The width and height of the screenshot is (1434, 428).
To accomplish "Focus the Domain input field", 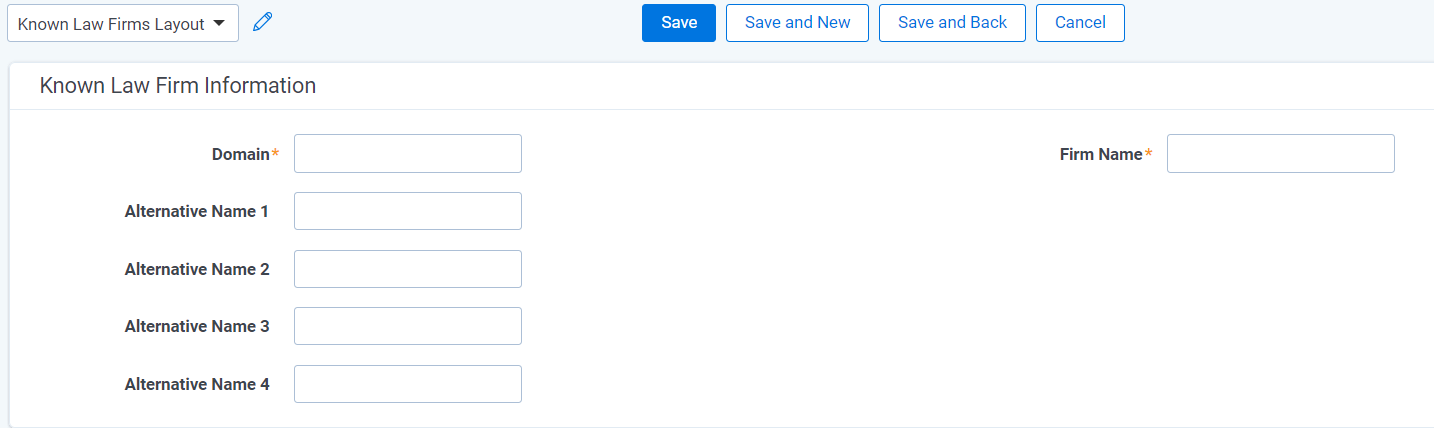I will pyautogui.click(x=408, y=154).
